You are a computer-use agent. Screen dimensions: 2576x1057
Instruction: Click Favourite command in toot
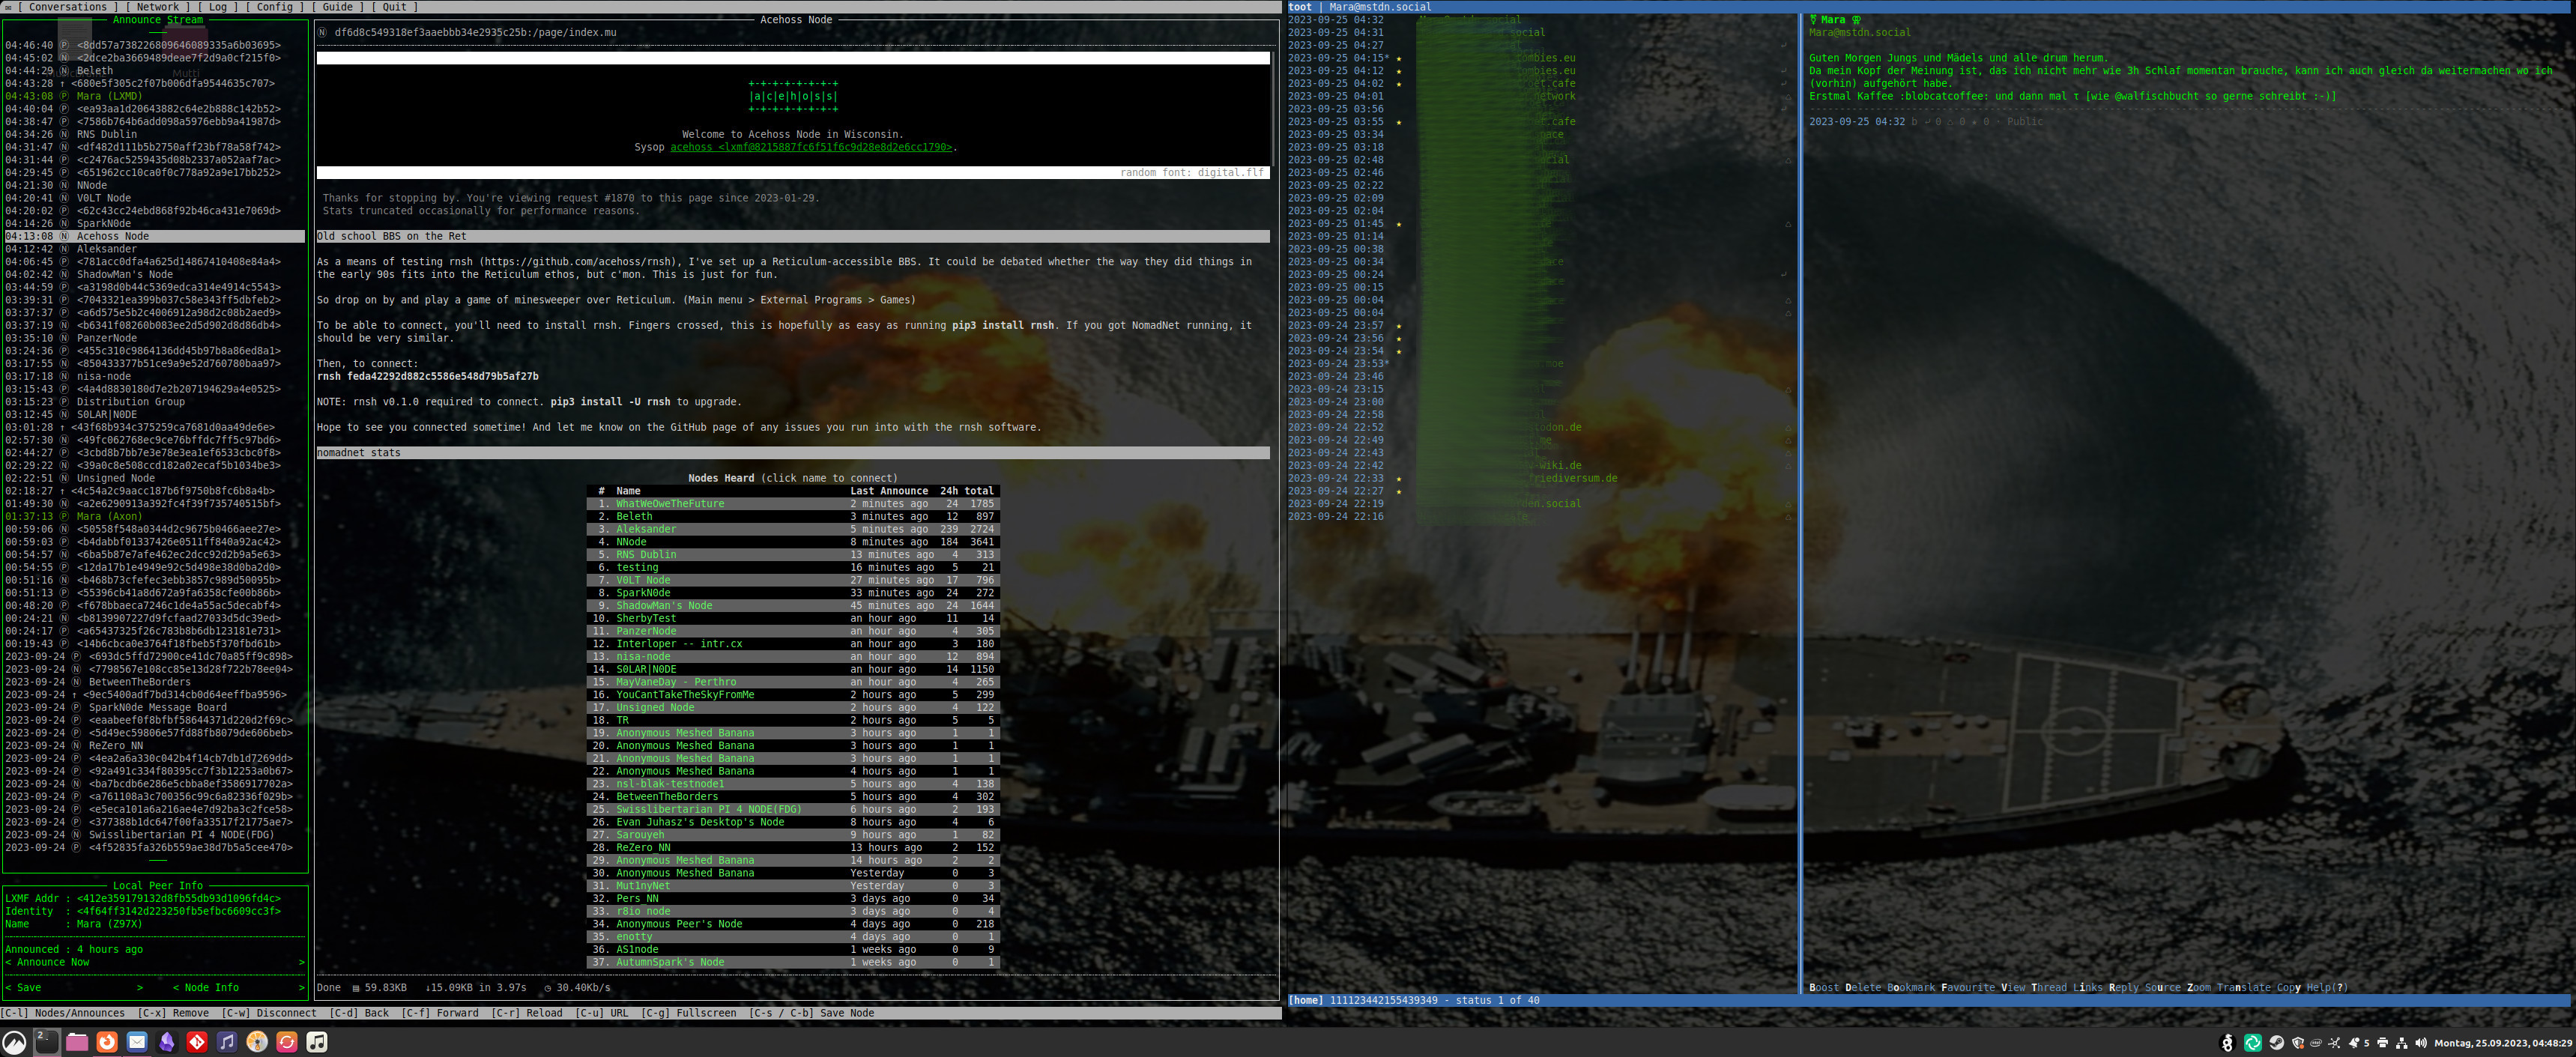[1968, 988]
